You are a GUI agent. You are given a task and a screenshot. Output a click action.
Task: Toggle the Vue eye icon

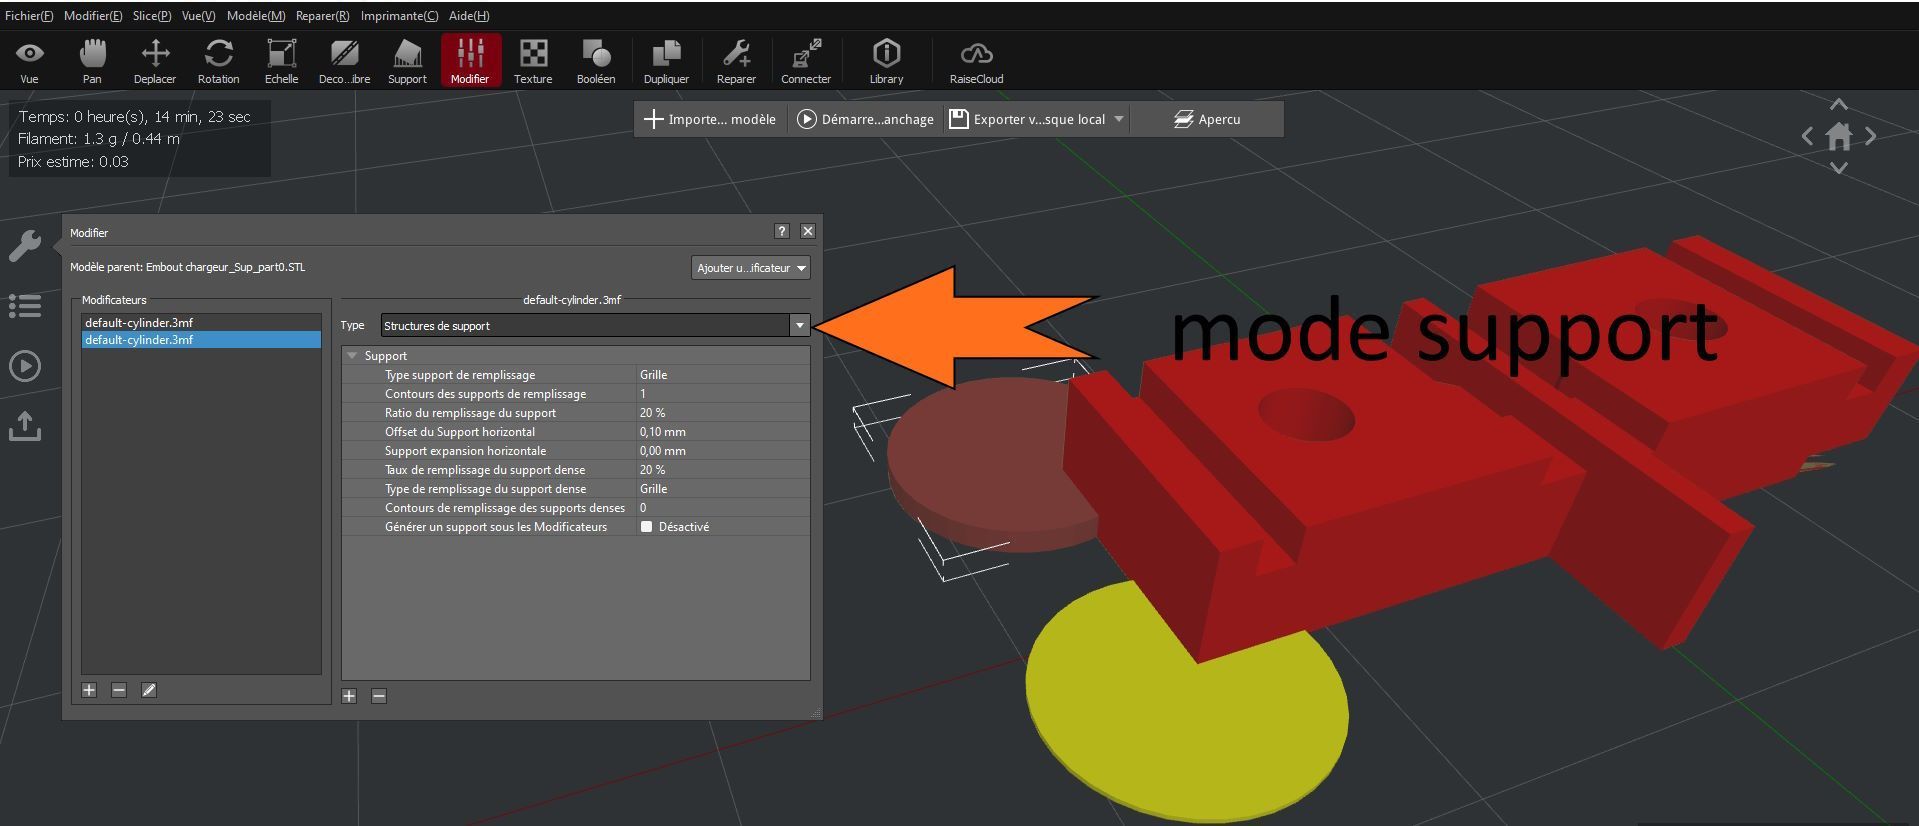click(x=30, y=61)
